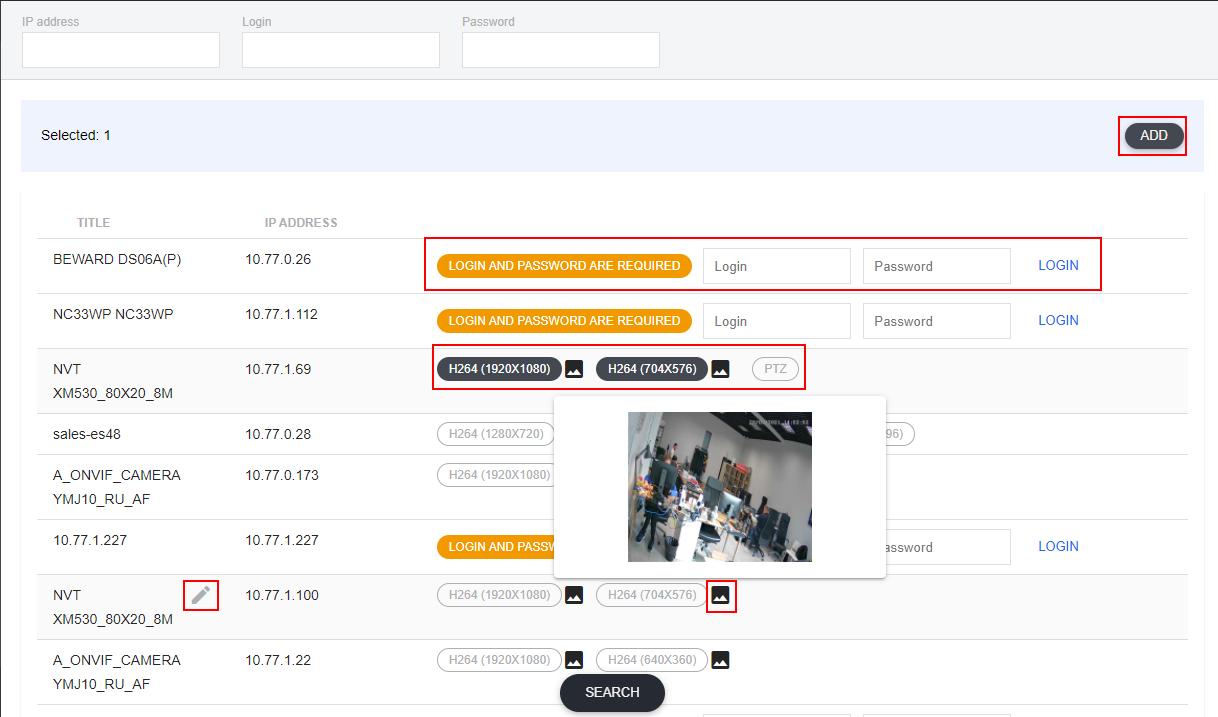Enable PTZ chip for 10.77.1.69
The image size is (1218, 717).
point(775,369)
